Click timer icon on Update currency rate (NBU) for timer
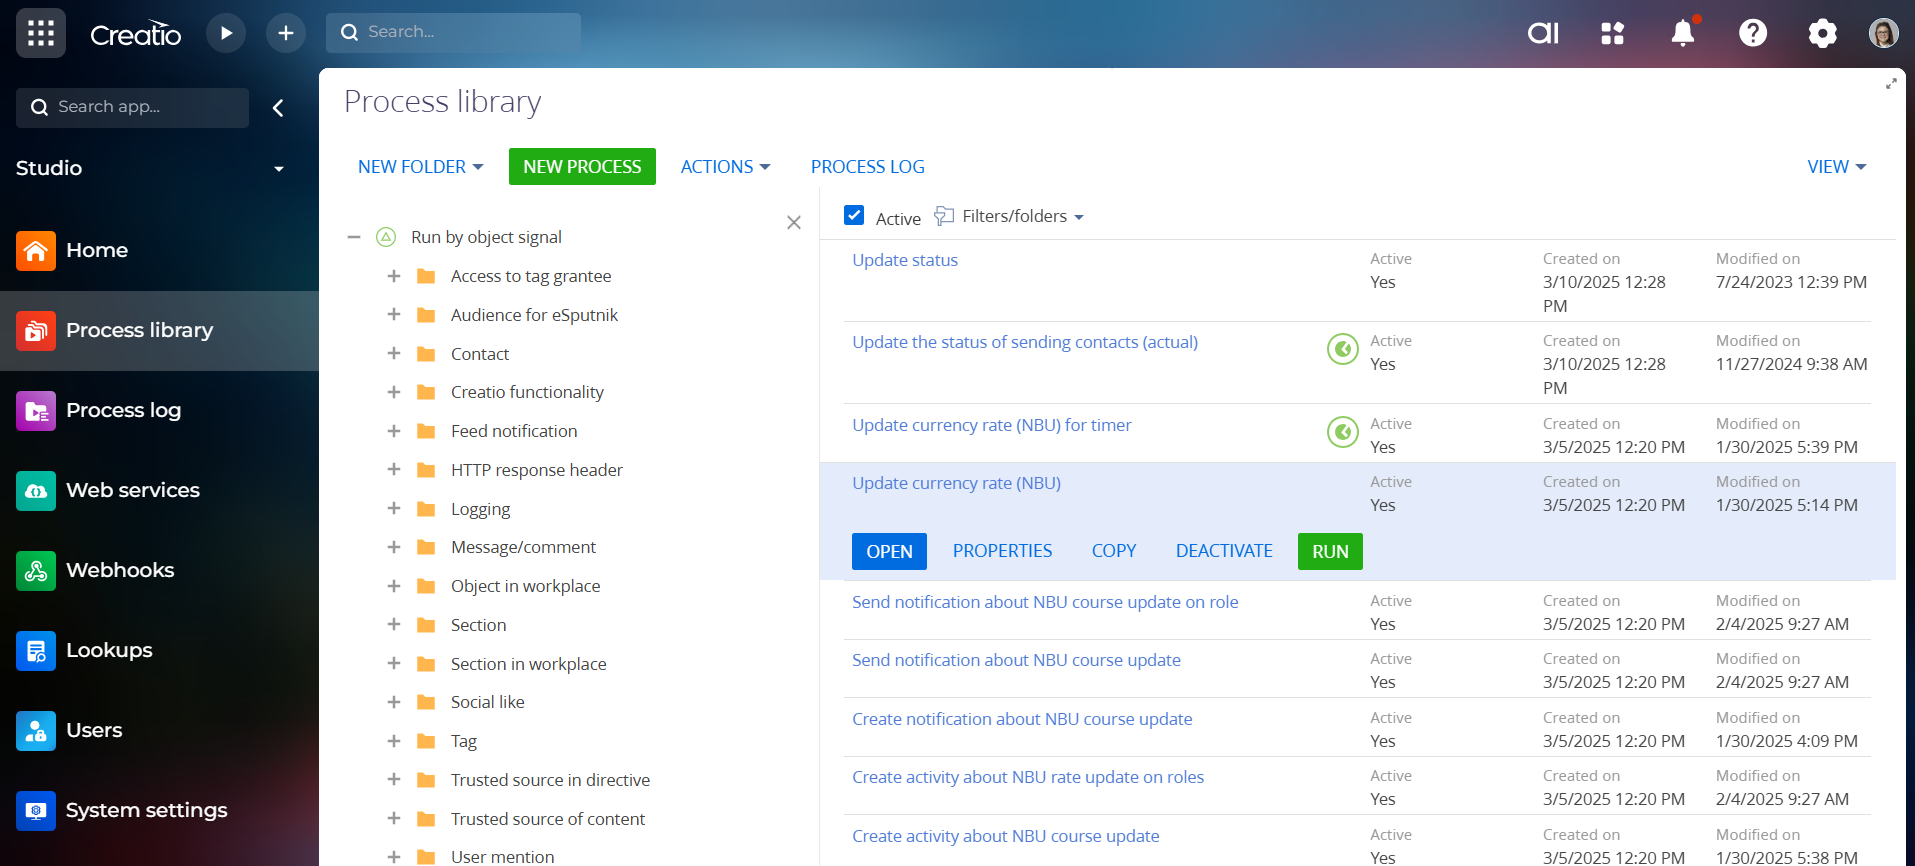 point(1343,432)
